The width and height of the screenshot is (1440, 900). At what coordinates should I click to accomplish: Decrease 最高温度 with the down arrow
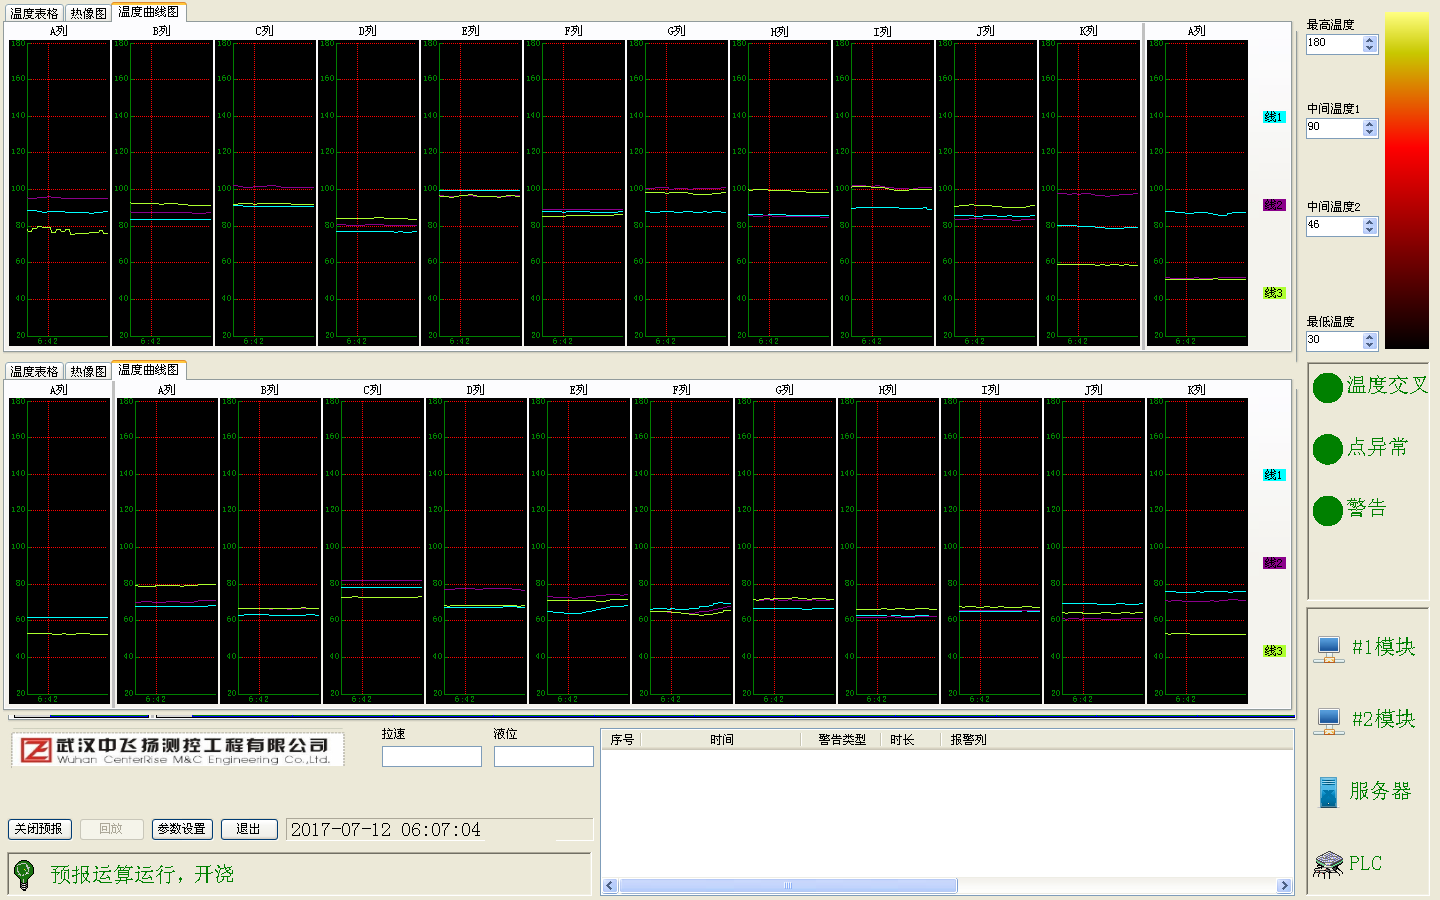point(1370,49)
